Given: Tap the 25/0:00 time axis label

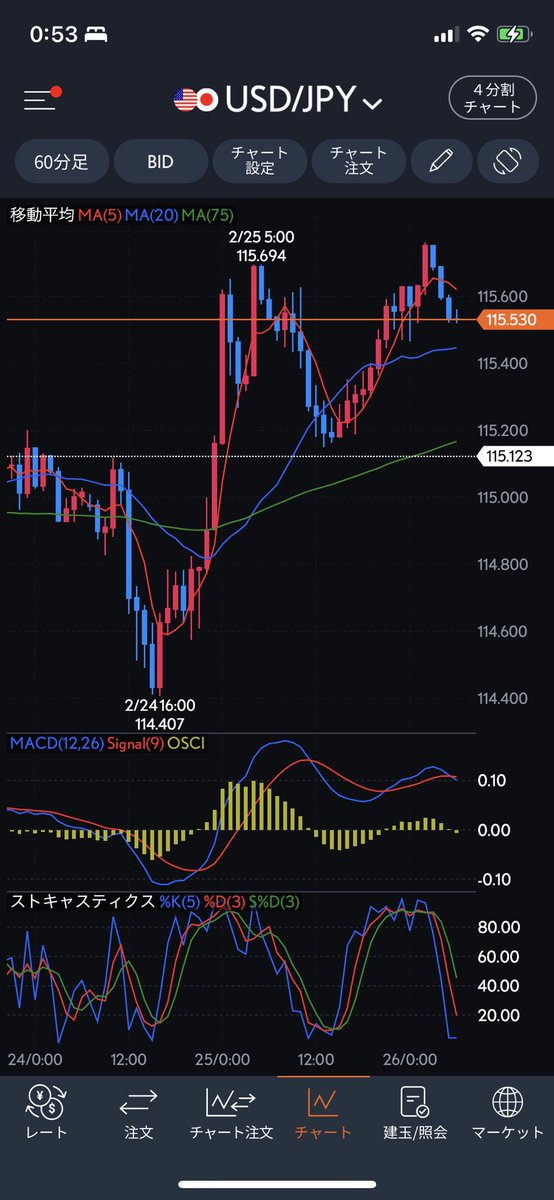Looking at the screenshot, I should coord(222,1059).
